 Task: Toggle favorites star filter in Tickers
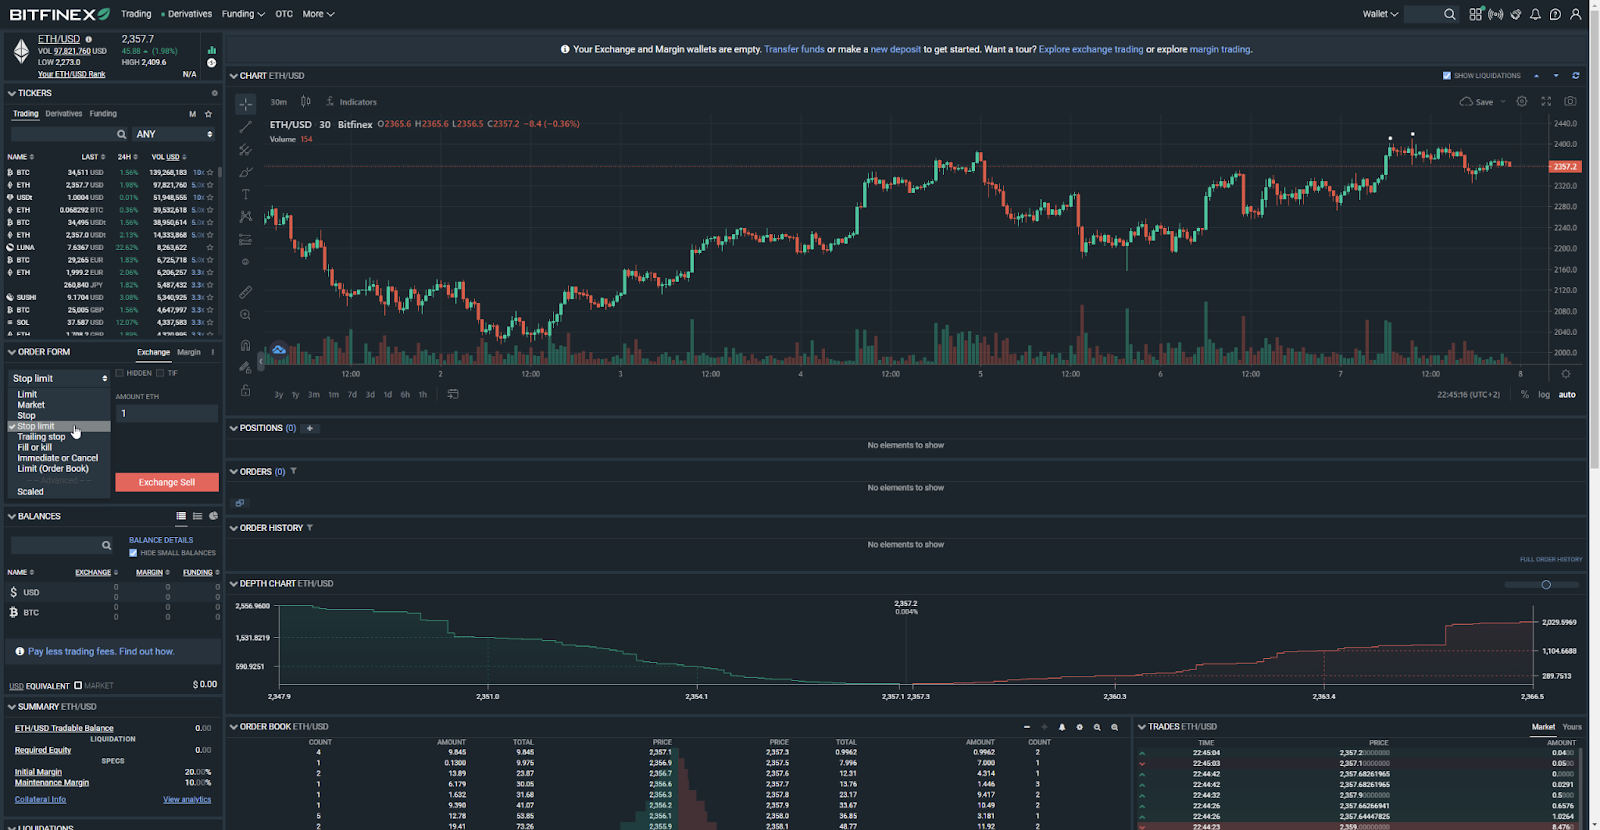tap(208, 114)
